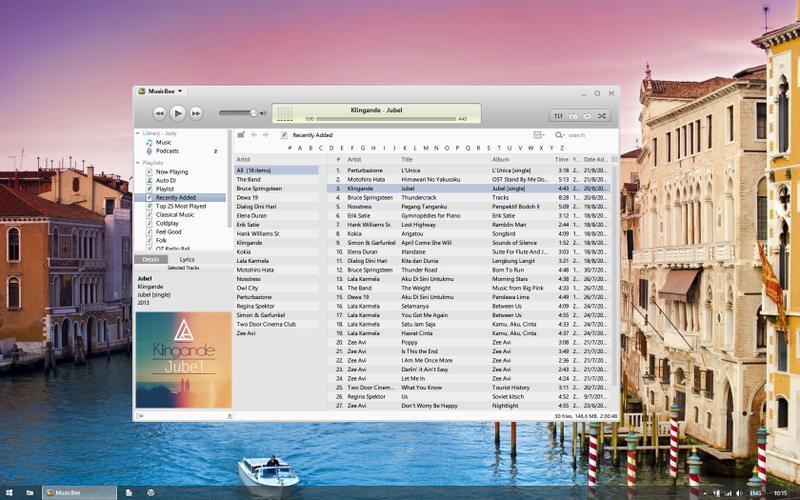Switch to the Details tab
Screen dimensions: 800x500
(151, 259)
